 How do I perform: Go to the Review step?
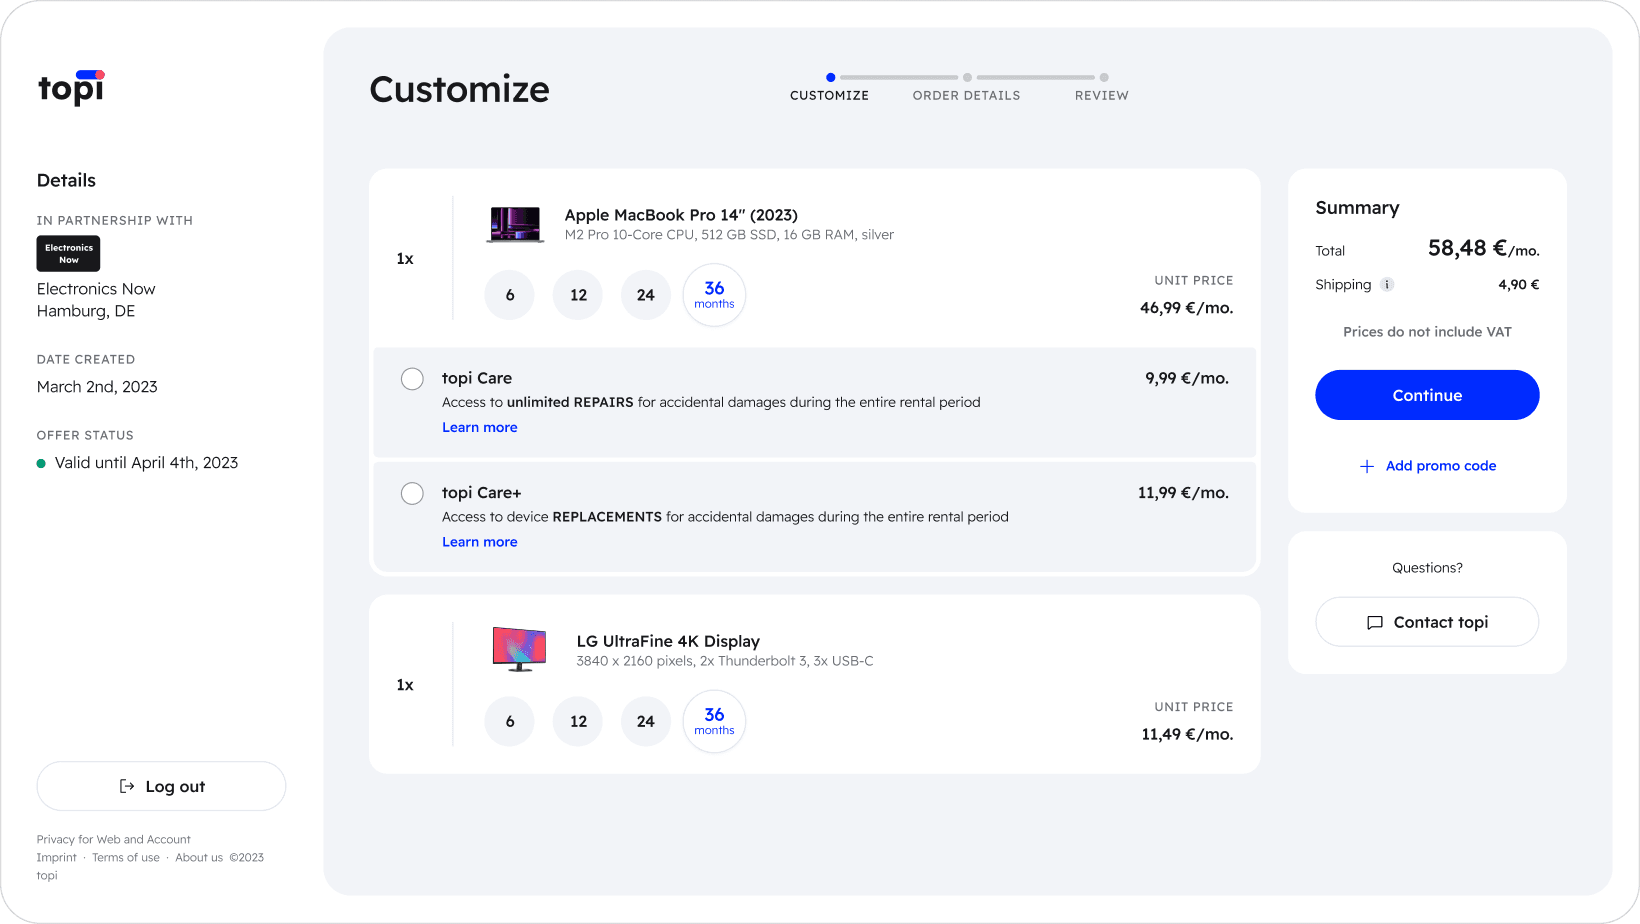[1102, 88]
